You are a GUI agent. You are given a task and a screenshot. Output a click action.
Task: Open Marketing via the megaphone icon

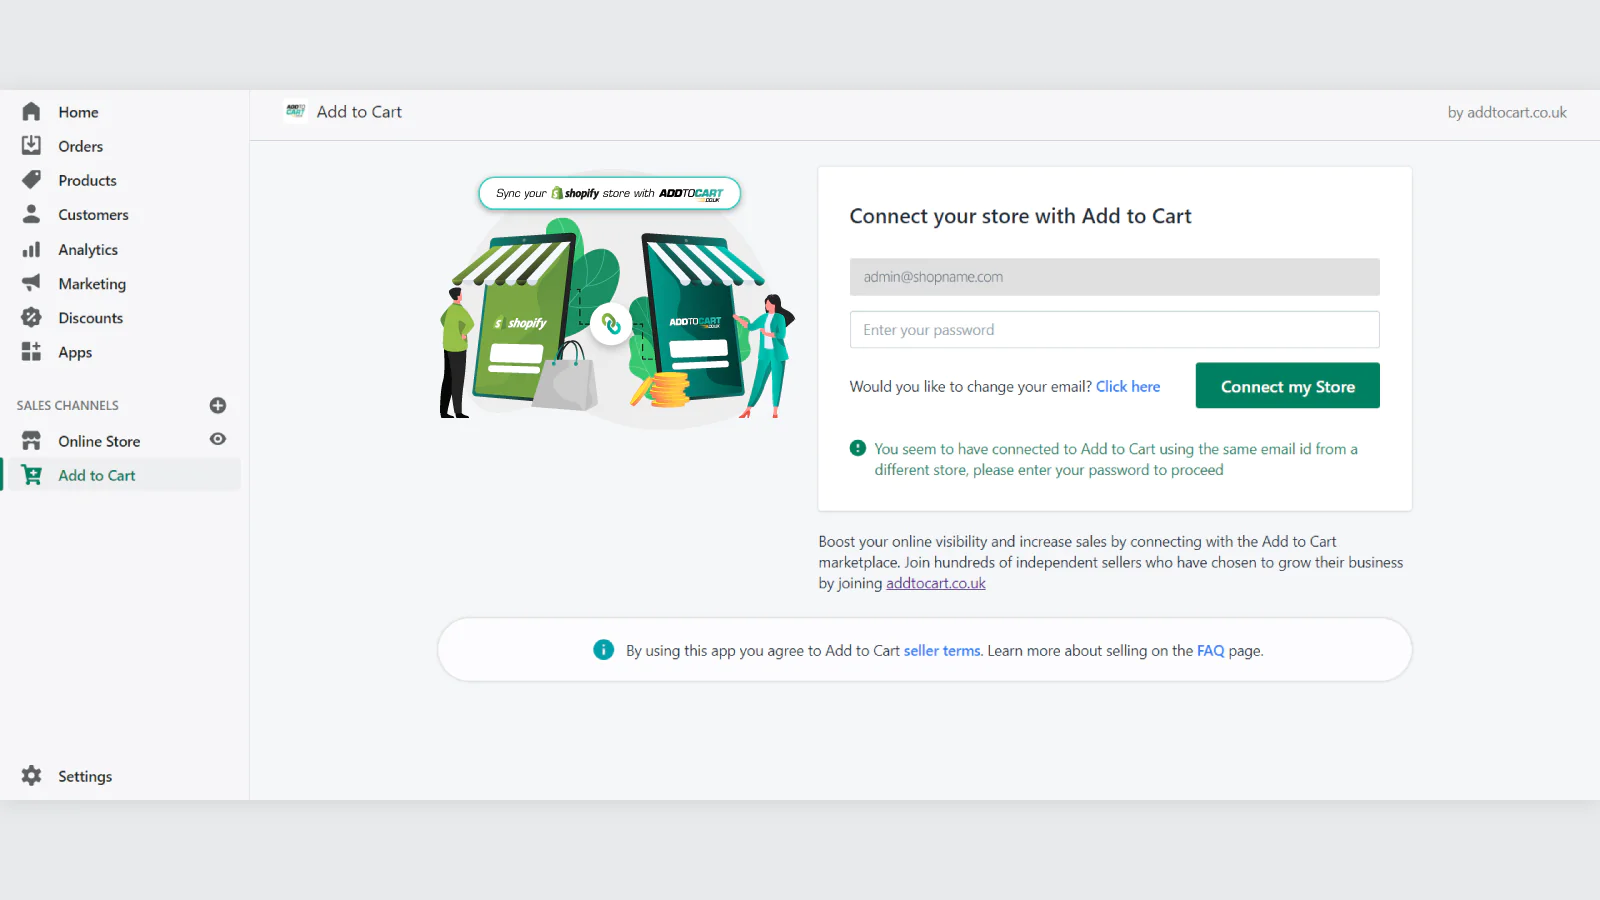[31, 283]
